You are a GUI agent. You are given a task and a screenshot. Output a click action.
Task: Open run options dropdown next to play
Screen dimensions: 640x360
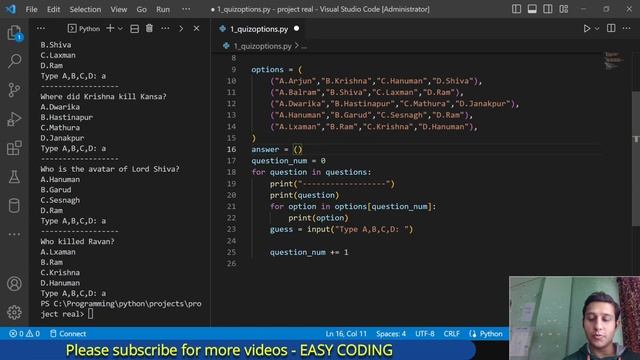(x=597, y=29)
